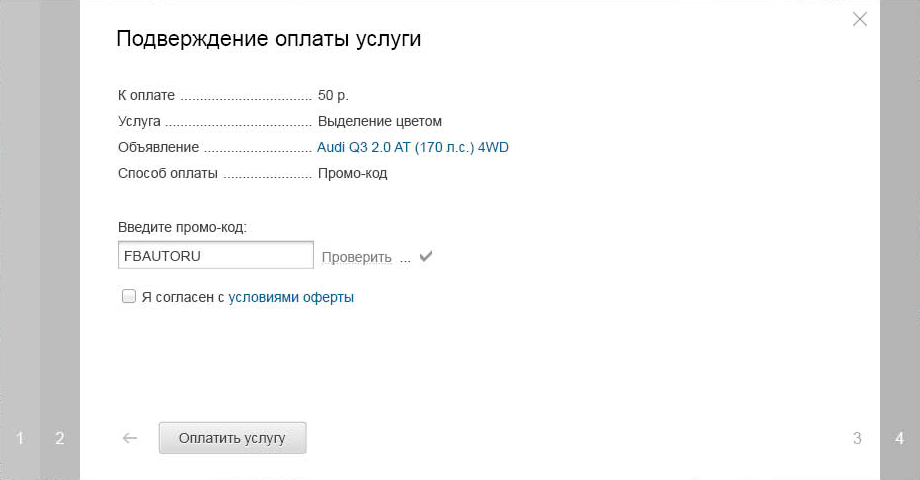This screenshot has height=480, width=920.
Task: Click the Подверждение оплаты услуги heading
Action: tap(269, 39)
